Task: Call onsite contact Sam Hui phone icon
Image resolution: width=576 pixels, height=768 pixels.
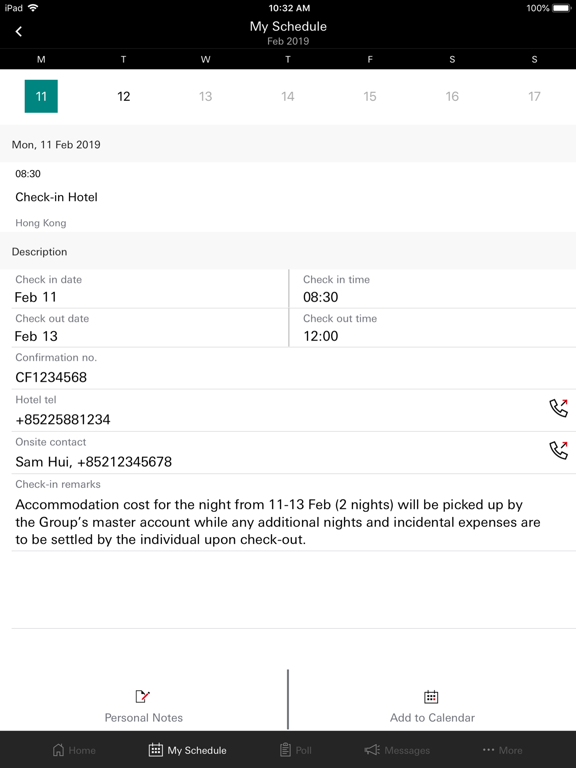Action: click(558, 450)
